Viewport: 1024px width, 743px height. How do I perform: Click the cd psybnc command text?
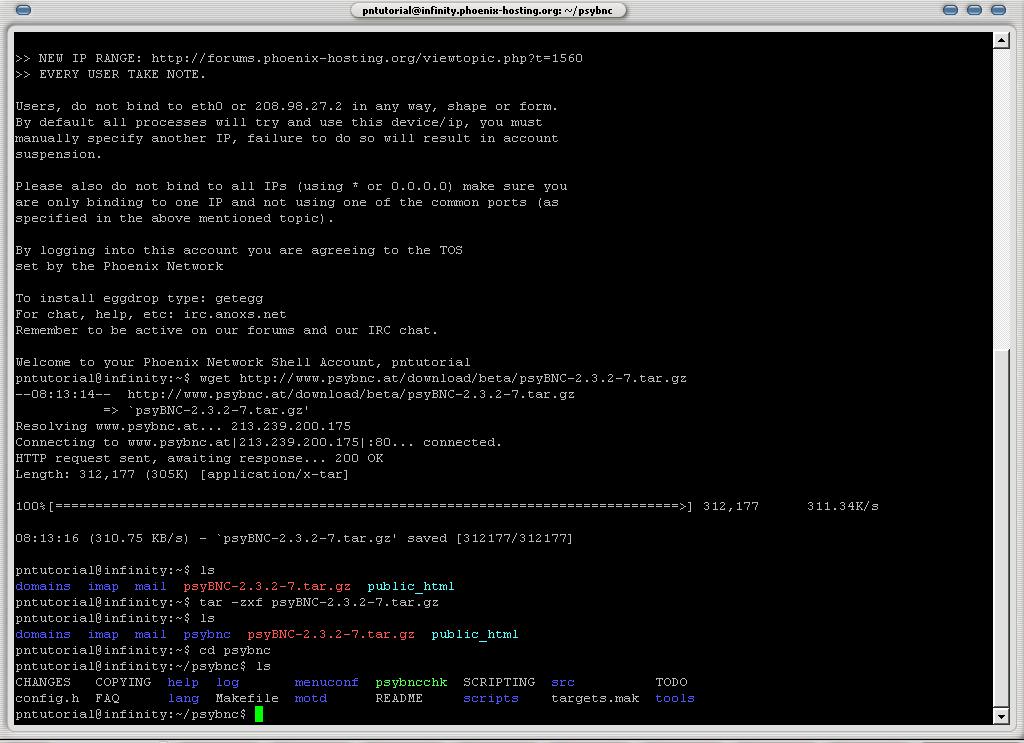click(235, 650)
